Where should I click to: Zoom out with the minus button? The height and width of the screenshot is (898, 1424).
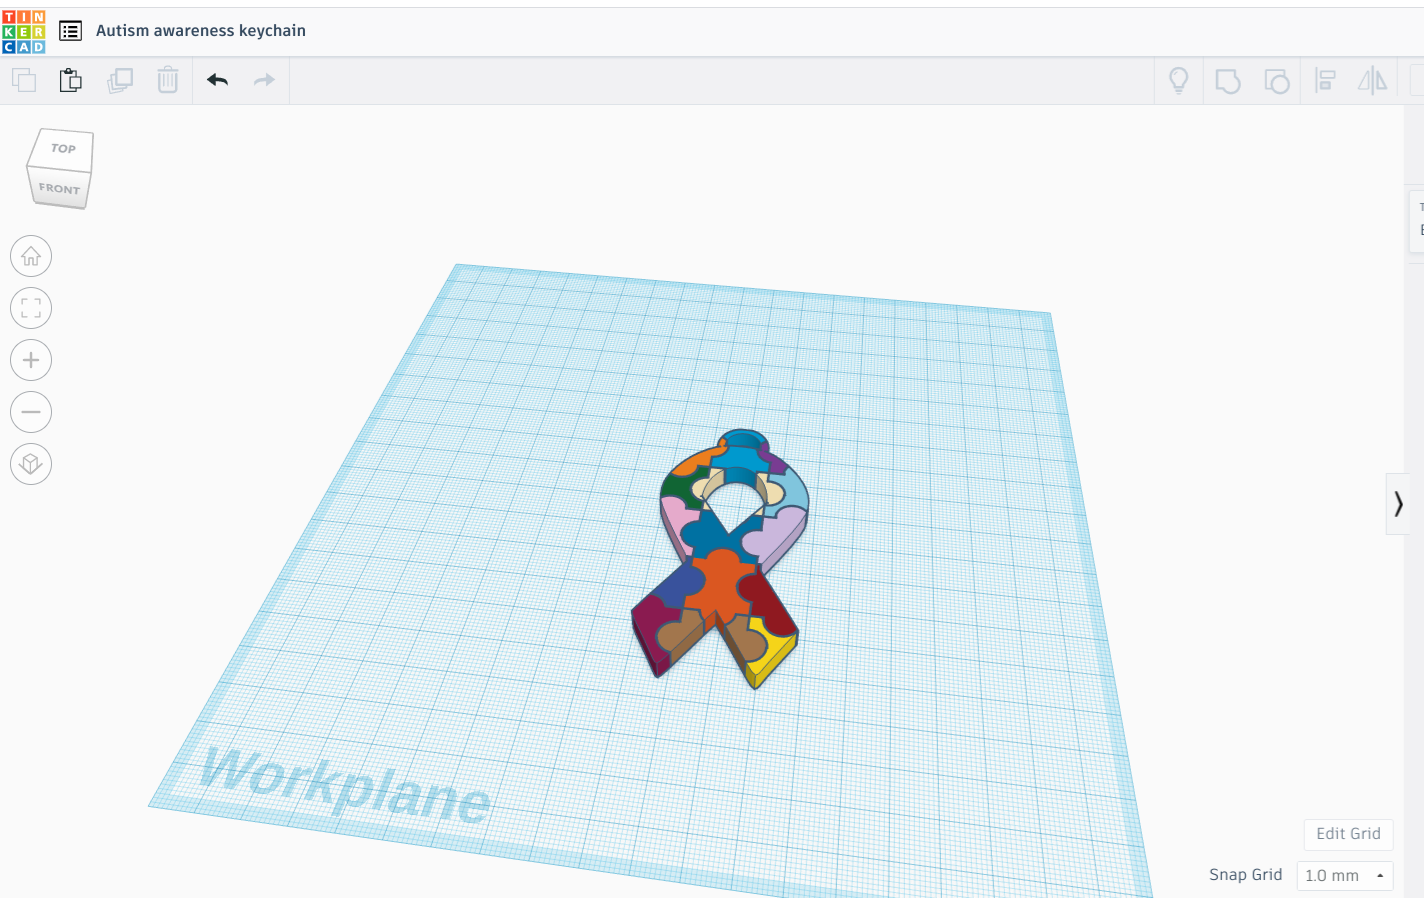(x=31, y=412)
